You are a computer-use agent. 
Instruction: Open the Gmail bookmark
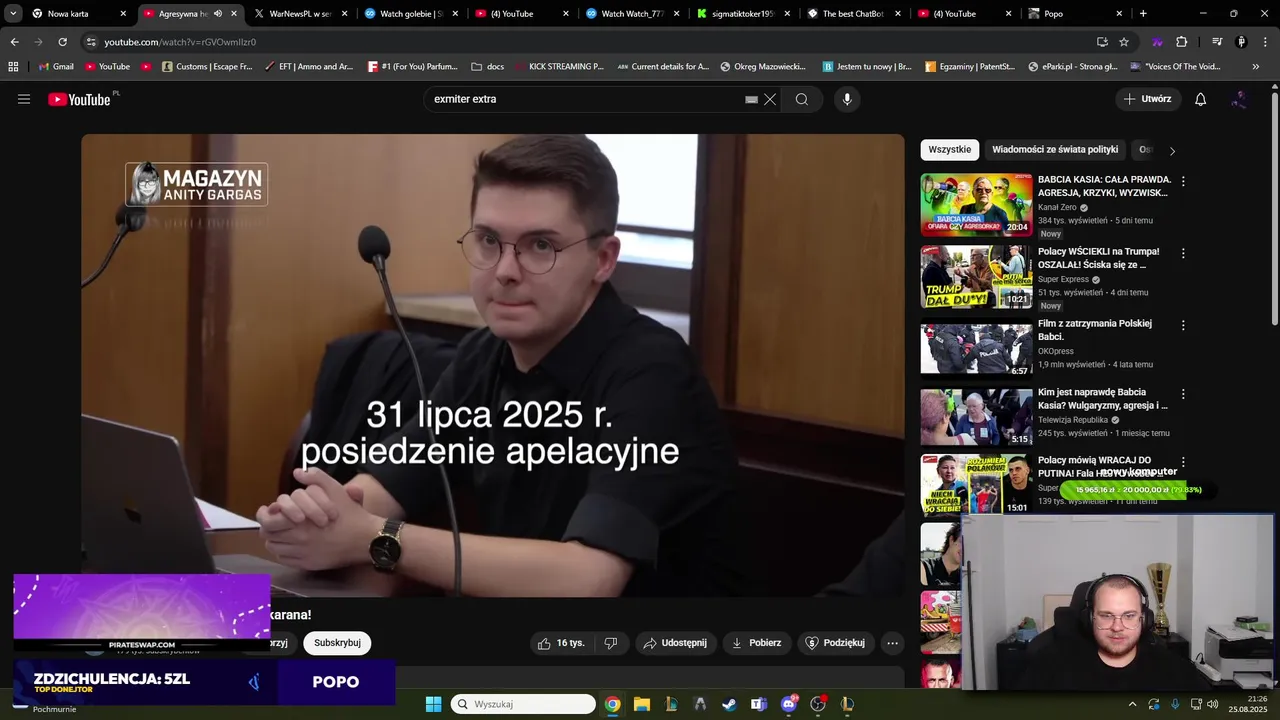click(x=56, y=66)
